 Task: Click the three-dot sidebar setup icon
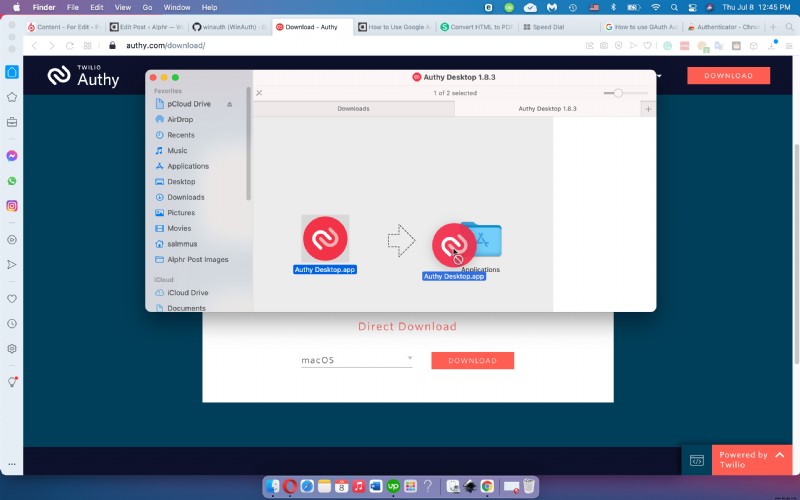coord(12,464)
